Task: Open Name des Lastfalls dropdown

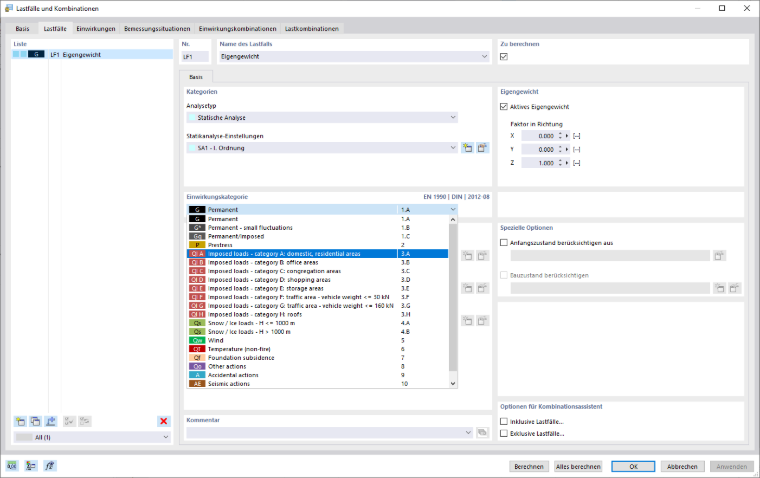Action: coord(484,57)
